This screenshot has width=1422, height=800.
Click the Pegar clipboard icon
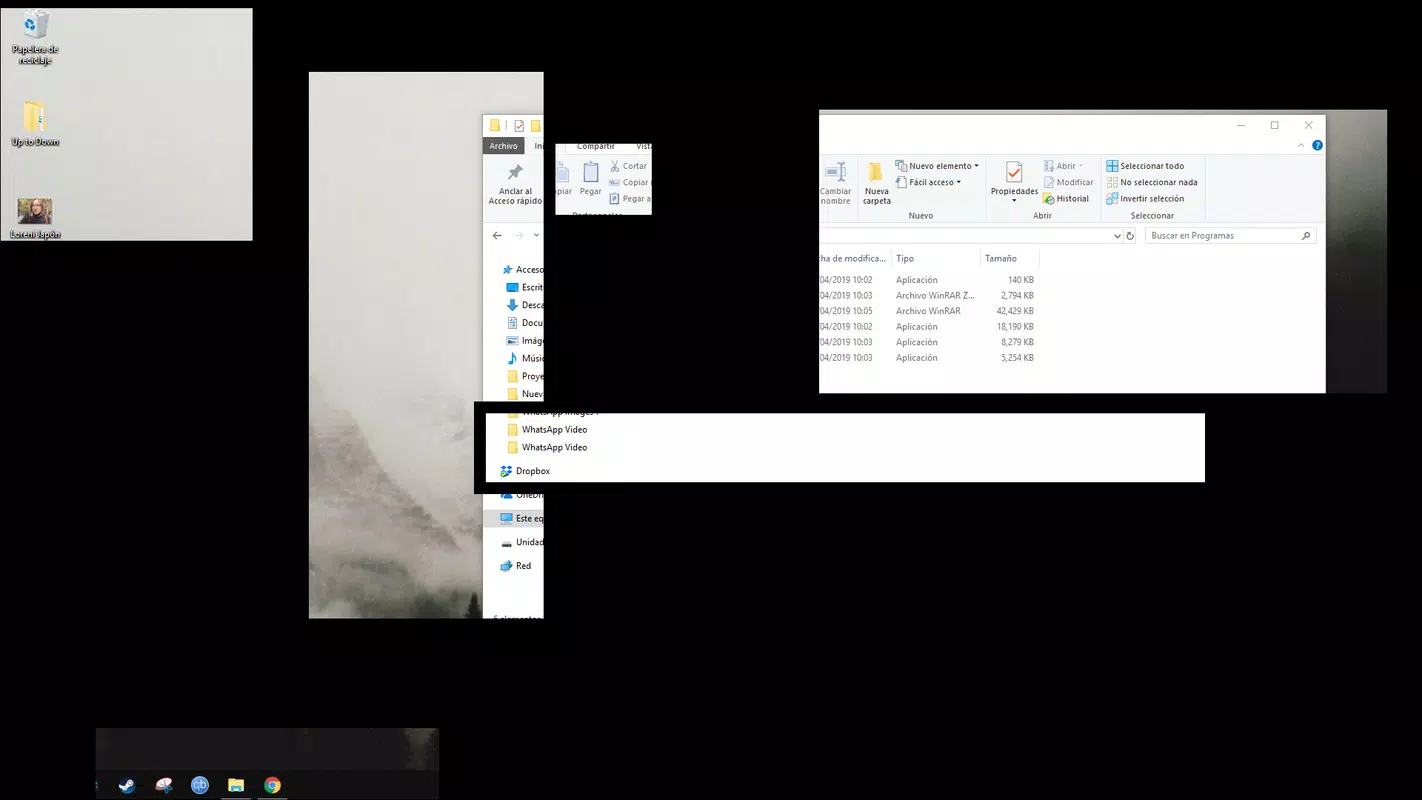pos(591,173)
